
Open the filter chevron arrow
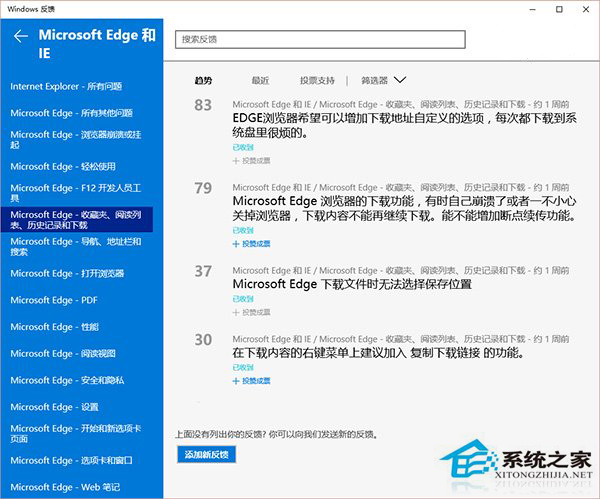point(400,80)
